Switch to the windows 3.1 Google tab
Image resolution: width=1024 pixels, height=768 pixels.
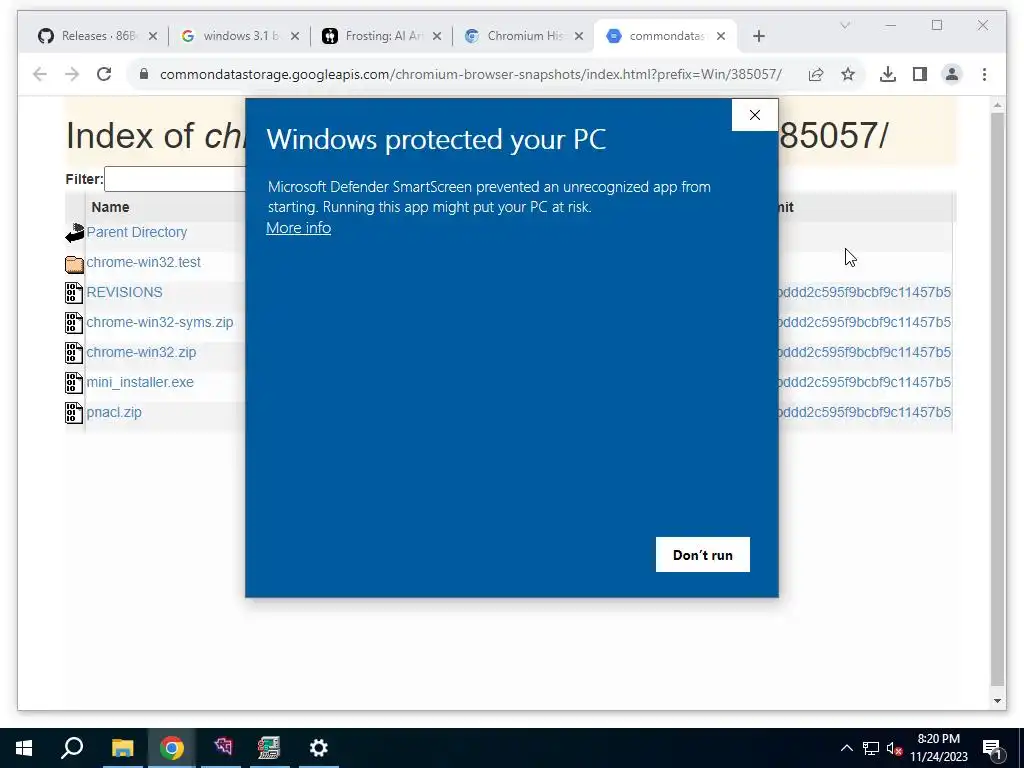click(x=240, y=36)
